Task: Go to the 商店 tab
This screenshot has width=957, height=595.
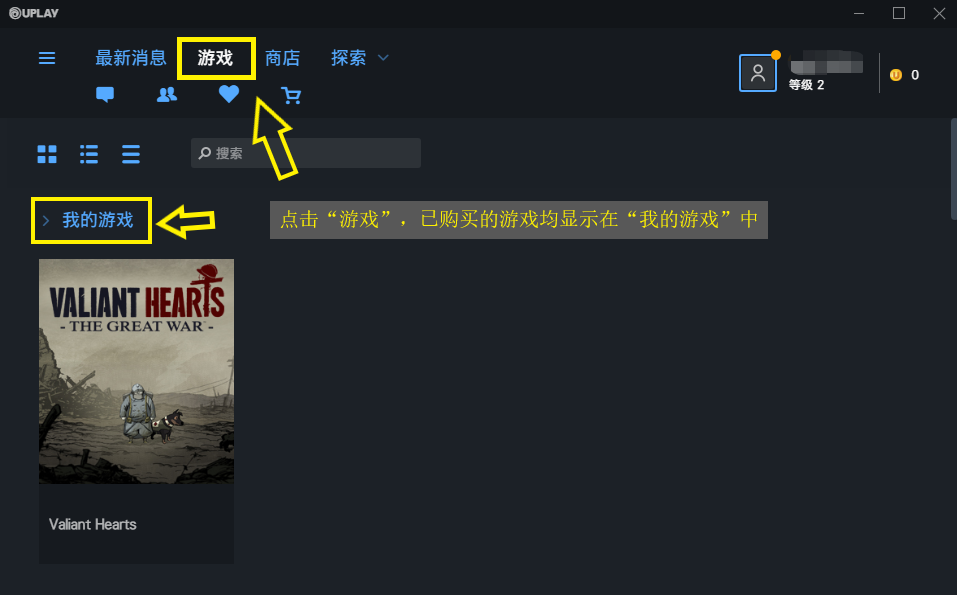Action: [283, 58]
